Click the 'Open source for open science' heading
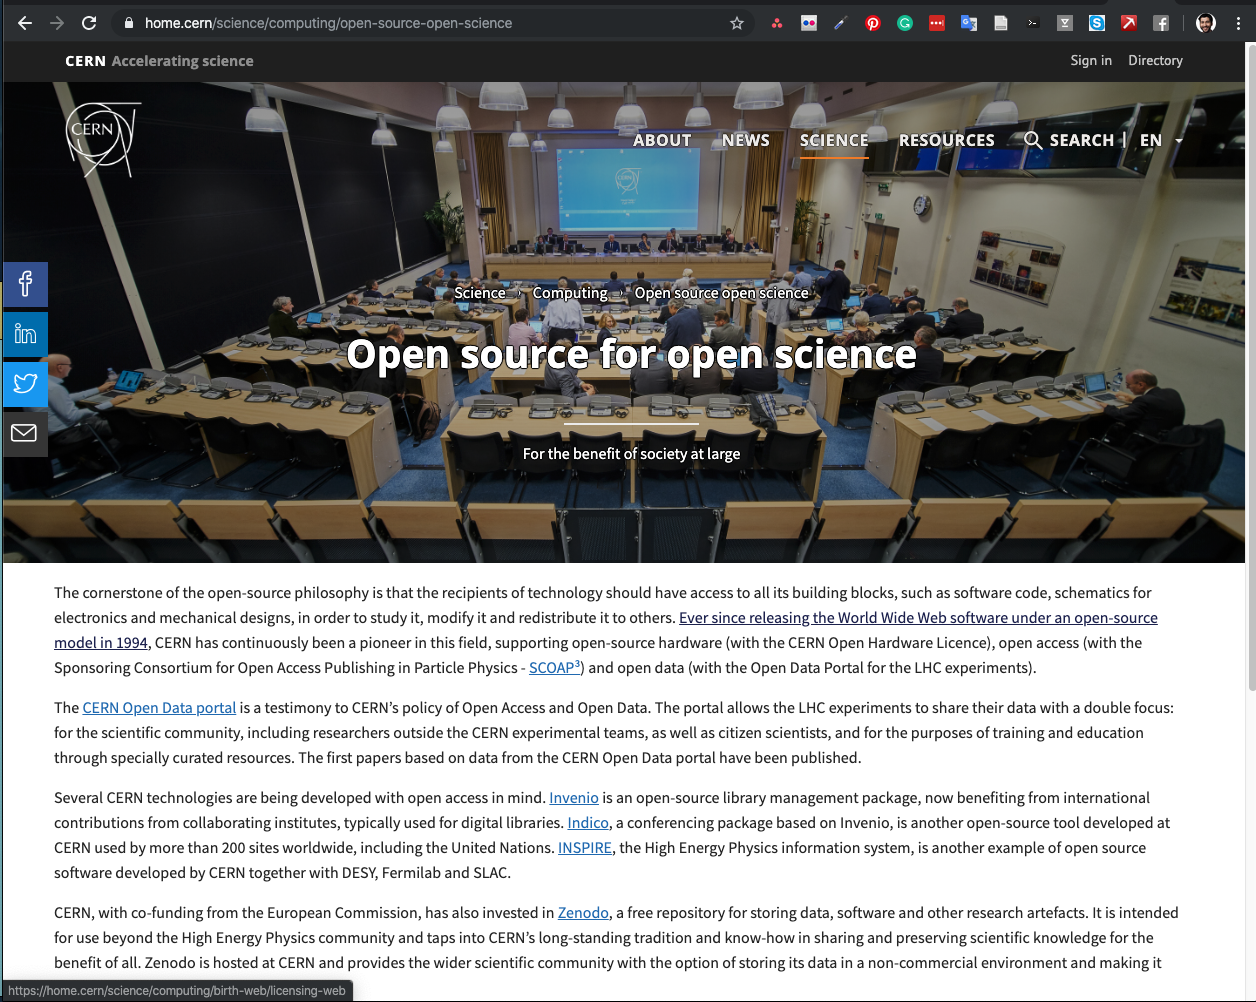This screenshot has width=1256, height=1002. click(632, 354)
